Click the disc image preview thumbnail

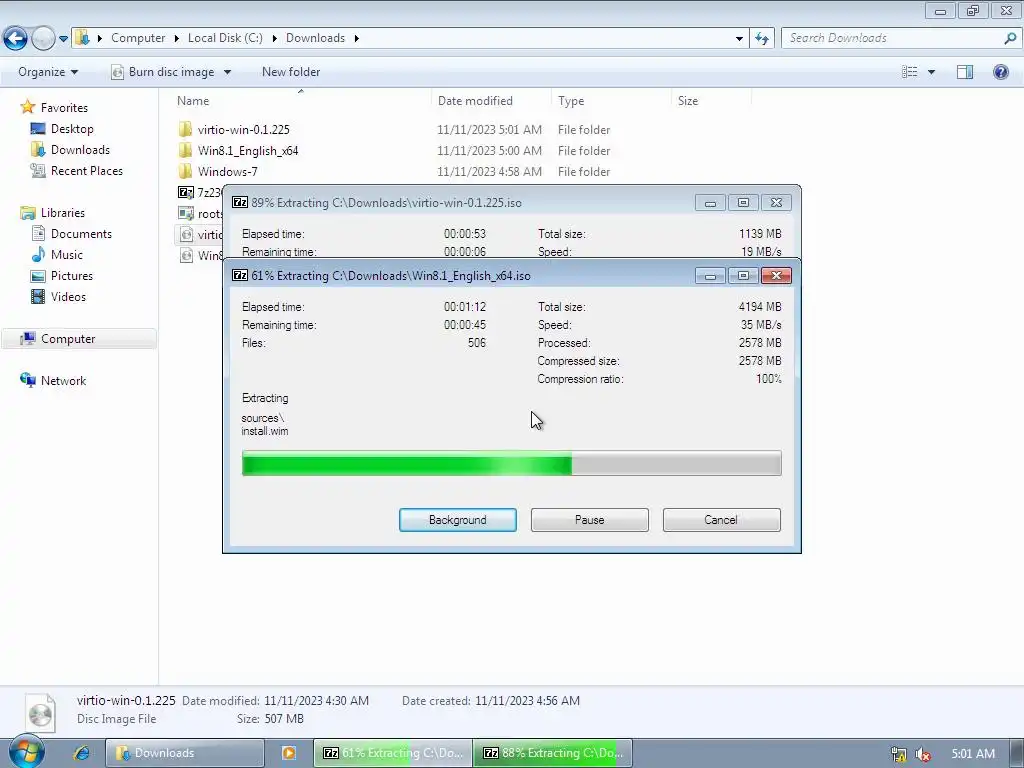(40, 712)
